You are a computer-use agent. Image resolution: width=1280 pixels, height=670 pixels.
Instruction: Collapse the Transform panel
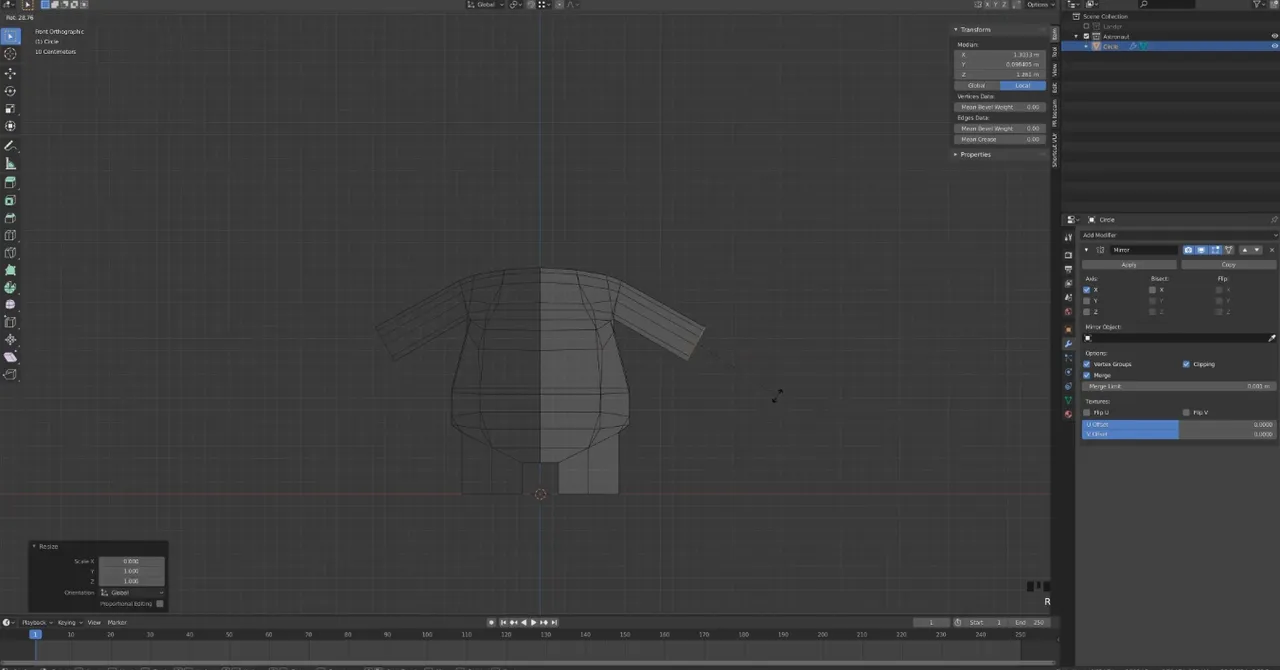coord(956,29)
